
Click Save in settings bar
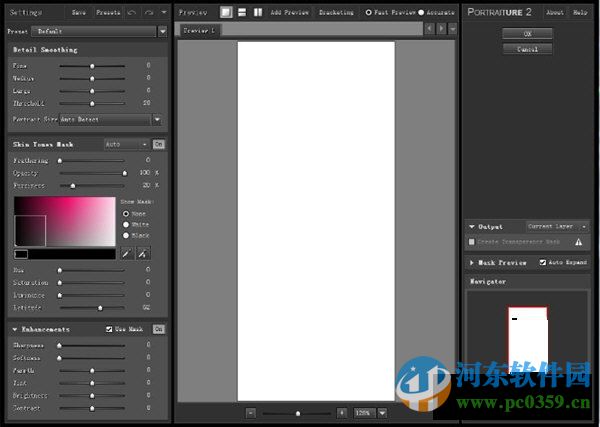tap(79, 13)
